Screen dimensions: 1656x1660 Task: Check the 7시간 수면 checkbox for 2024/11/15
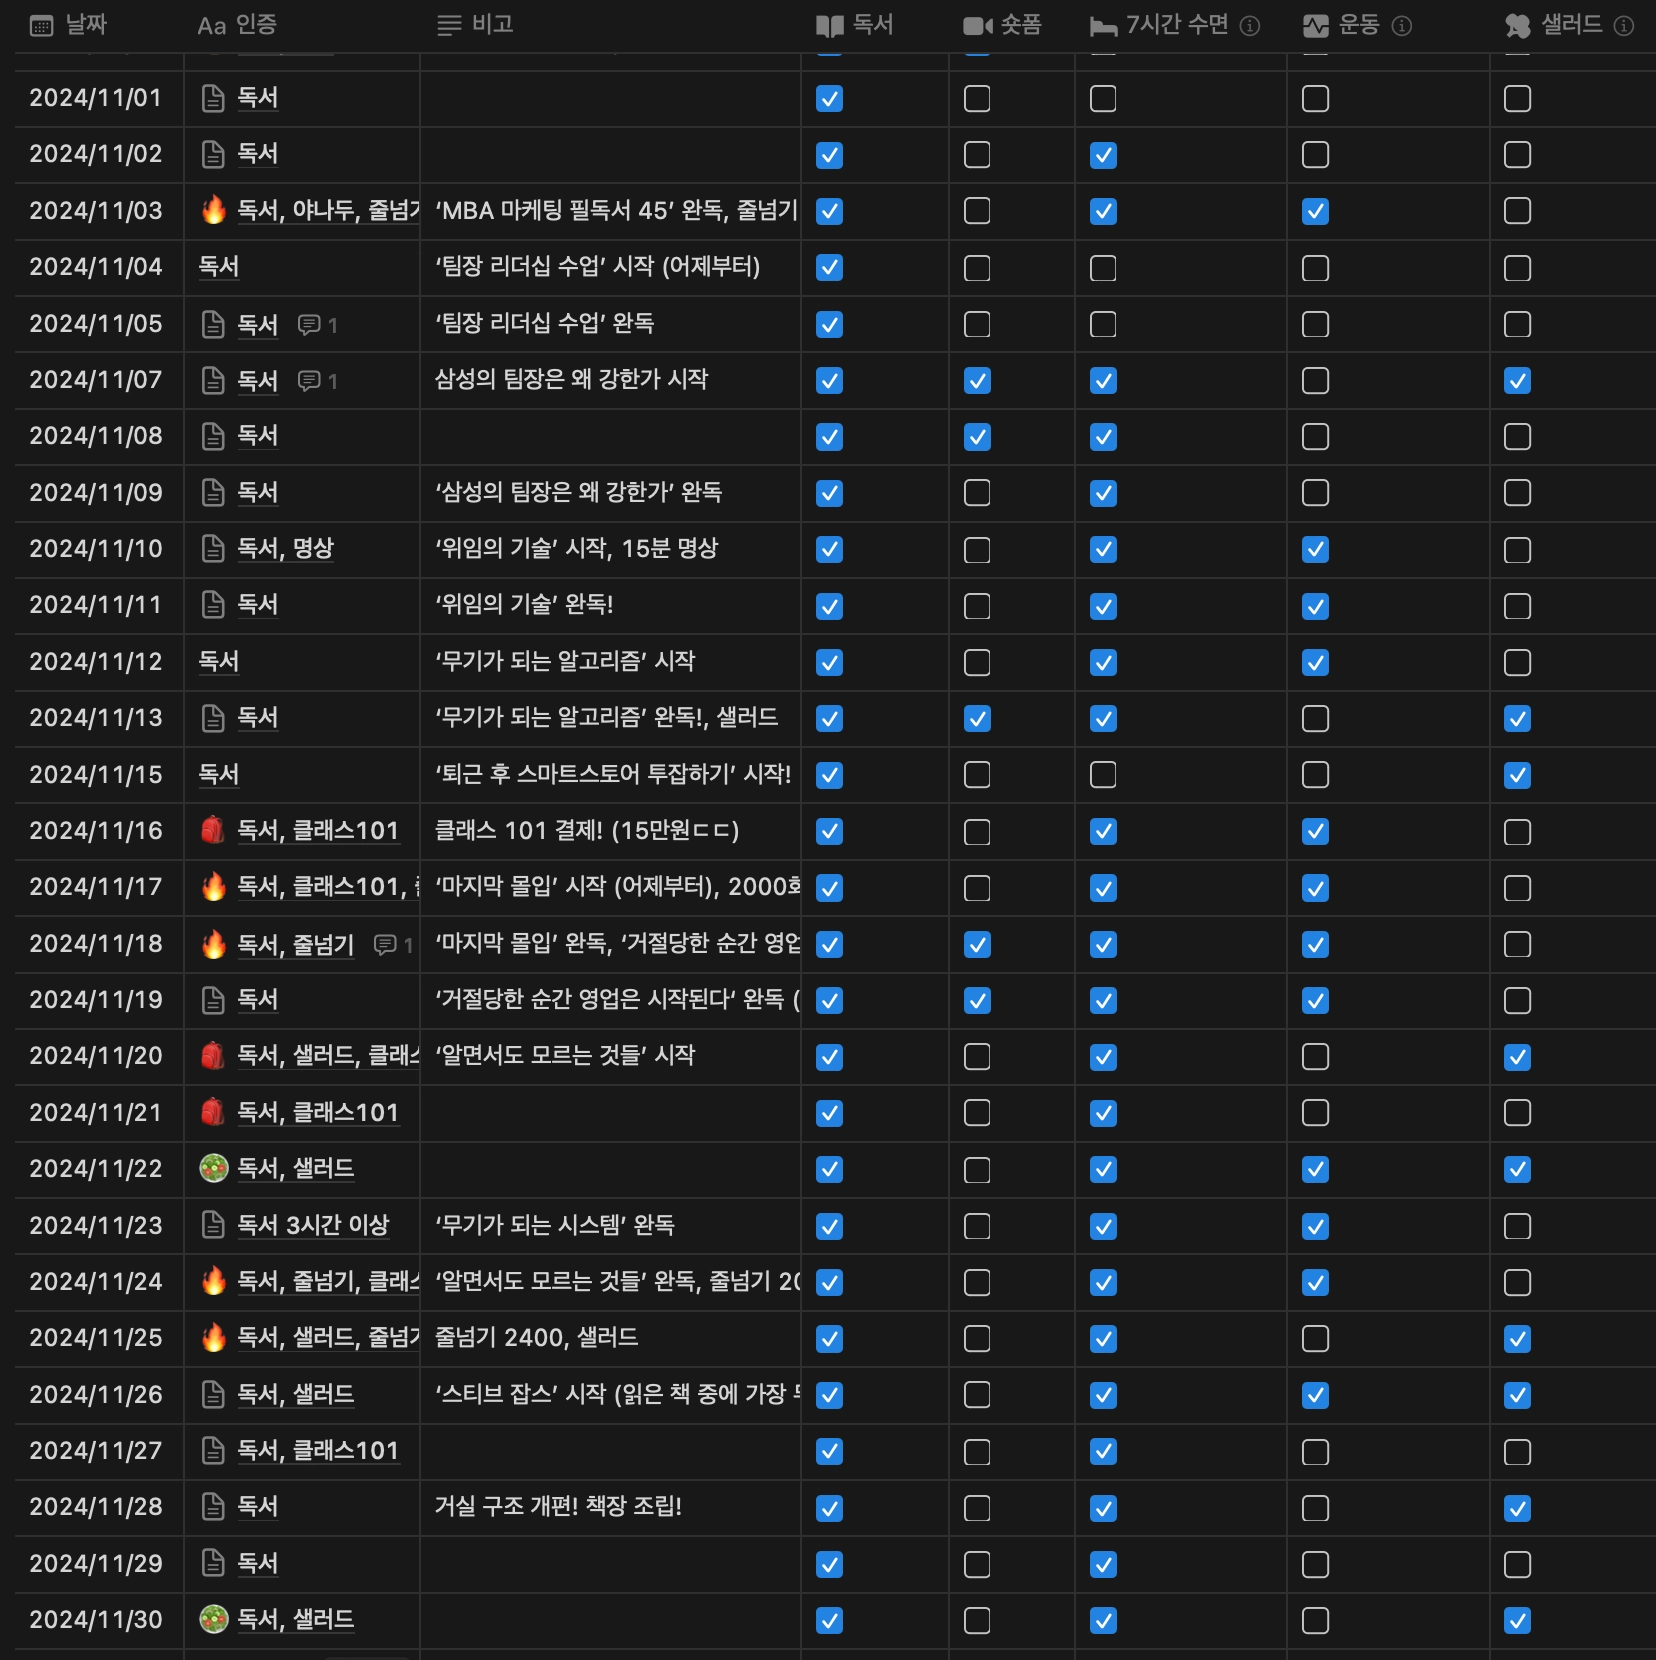[1103, 775]
